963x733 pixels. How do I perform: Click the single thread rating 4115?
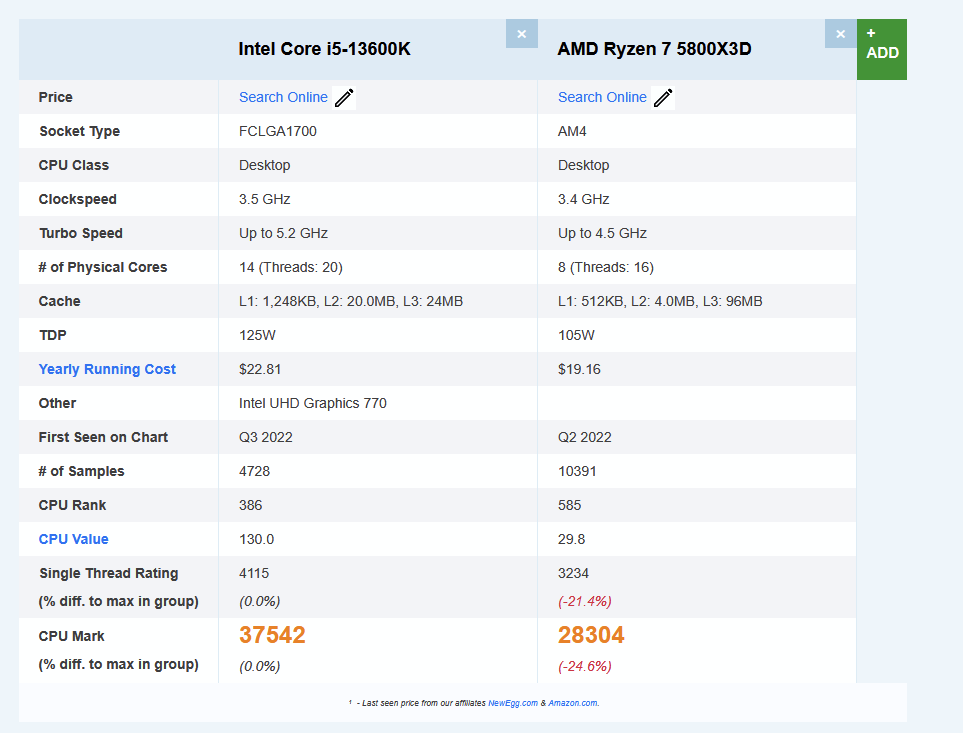pyautogui.click(x=254, y=573)
